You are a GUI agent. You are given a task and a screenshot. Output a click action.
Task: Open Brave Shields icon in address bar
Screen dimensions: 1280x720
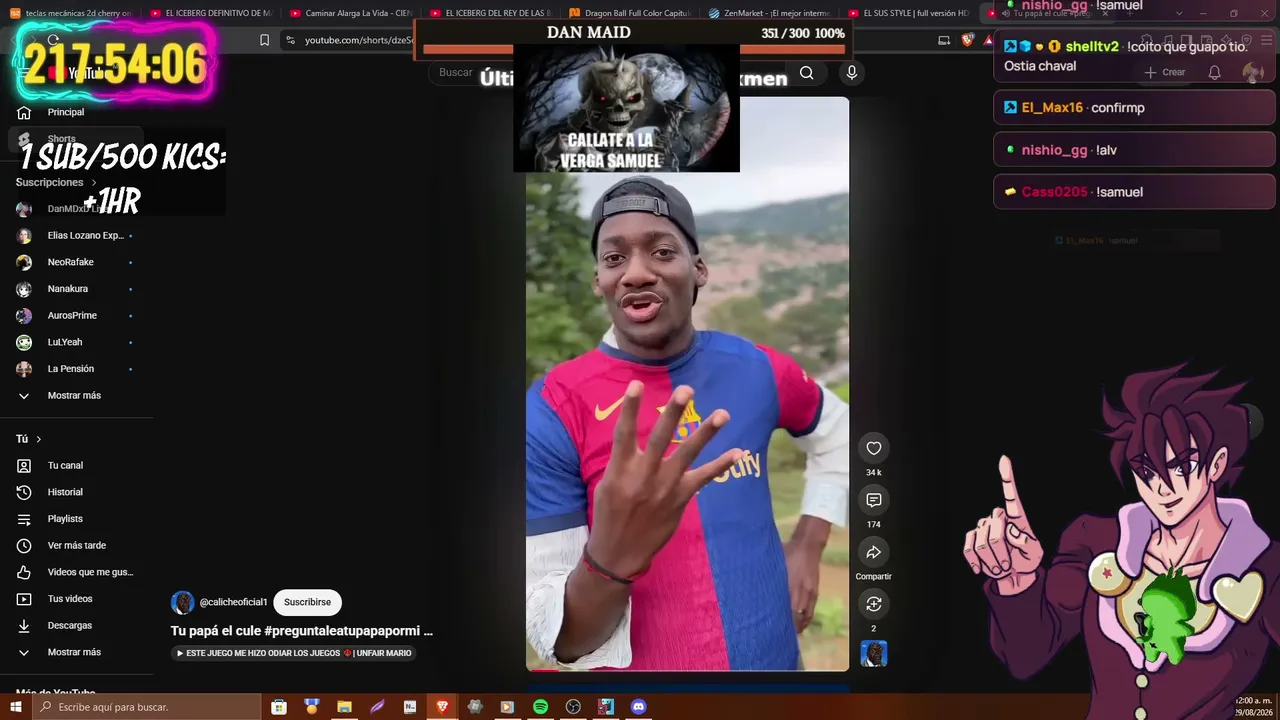[x=967, y=40]
